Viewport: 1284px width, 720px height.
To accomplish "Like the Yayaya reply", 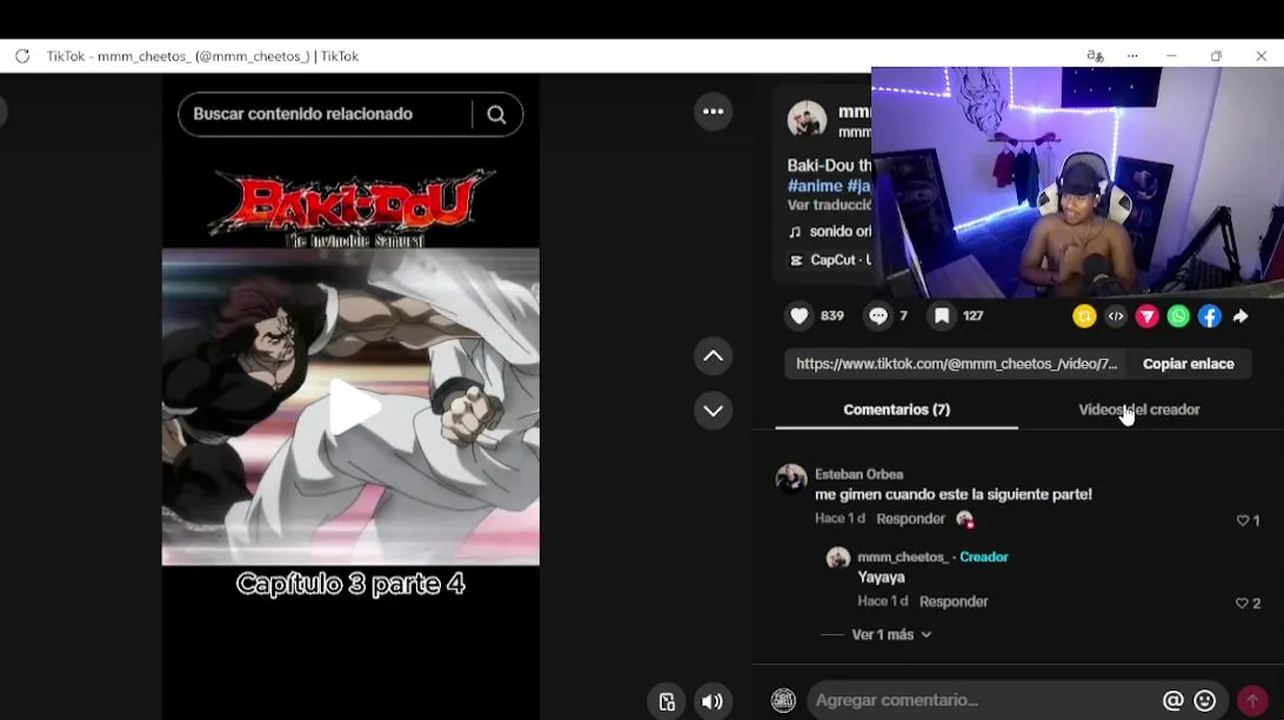I will [1242, 603].
